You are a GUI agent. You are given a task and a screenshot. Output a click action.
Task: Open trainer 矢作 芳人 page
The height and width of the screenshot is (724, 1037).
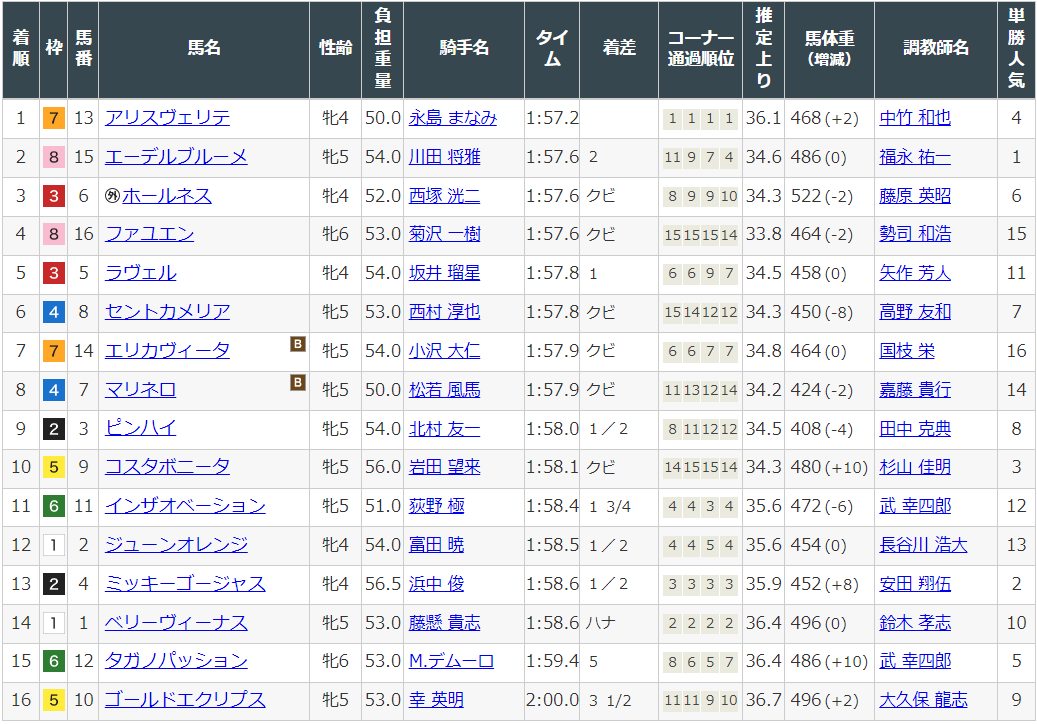tap(915, 273)
